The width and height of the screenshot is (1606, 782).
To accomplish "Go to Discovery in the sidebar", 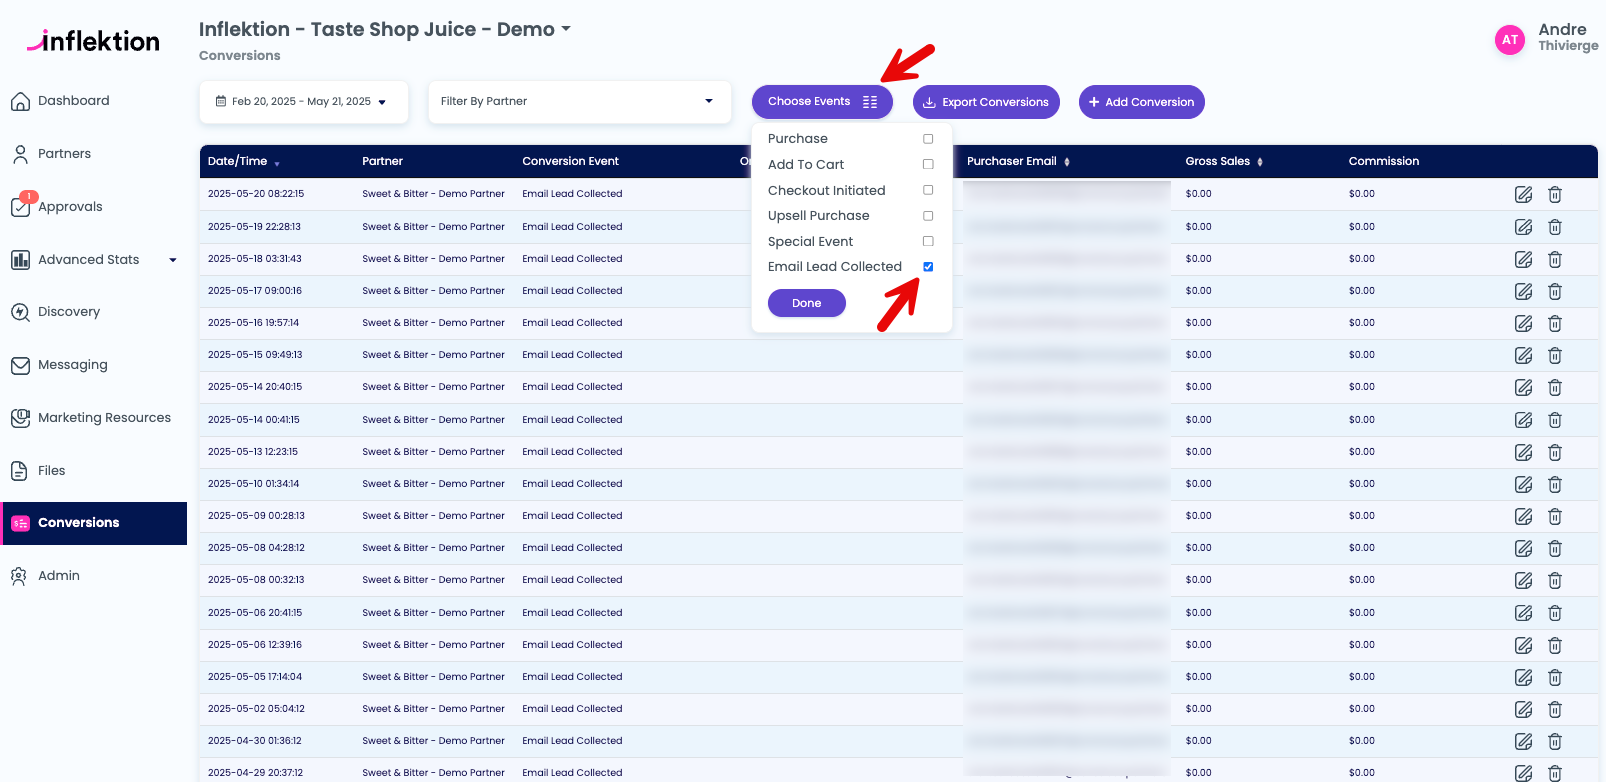I will click(69, 312).
